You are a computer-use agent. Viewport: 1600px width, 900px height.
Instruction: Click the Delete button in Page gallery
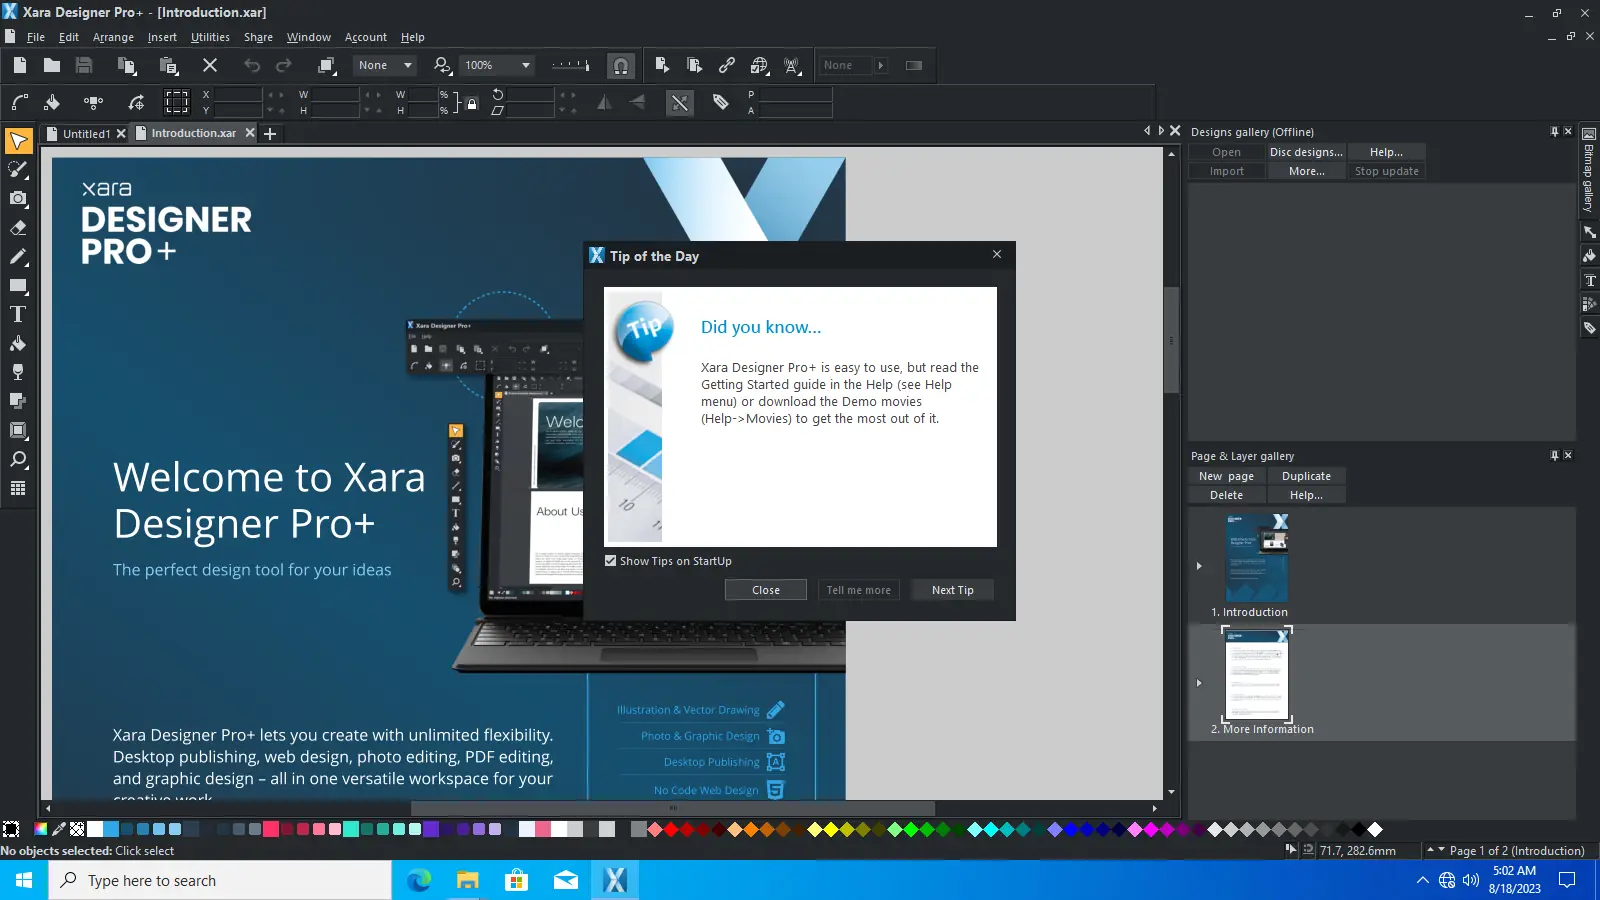[x=1226, y=495]
